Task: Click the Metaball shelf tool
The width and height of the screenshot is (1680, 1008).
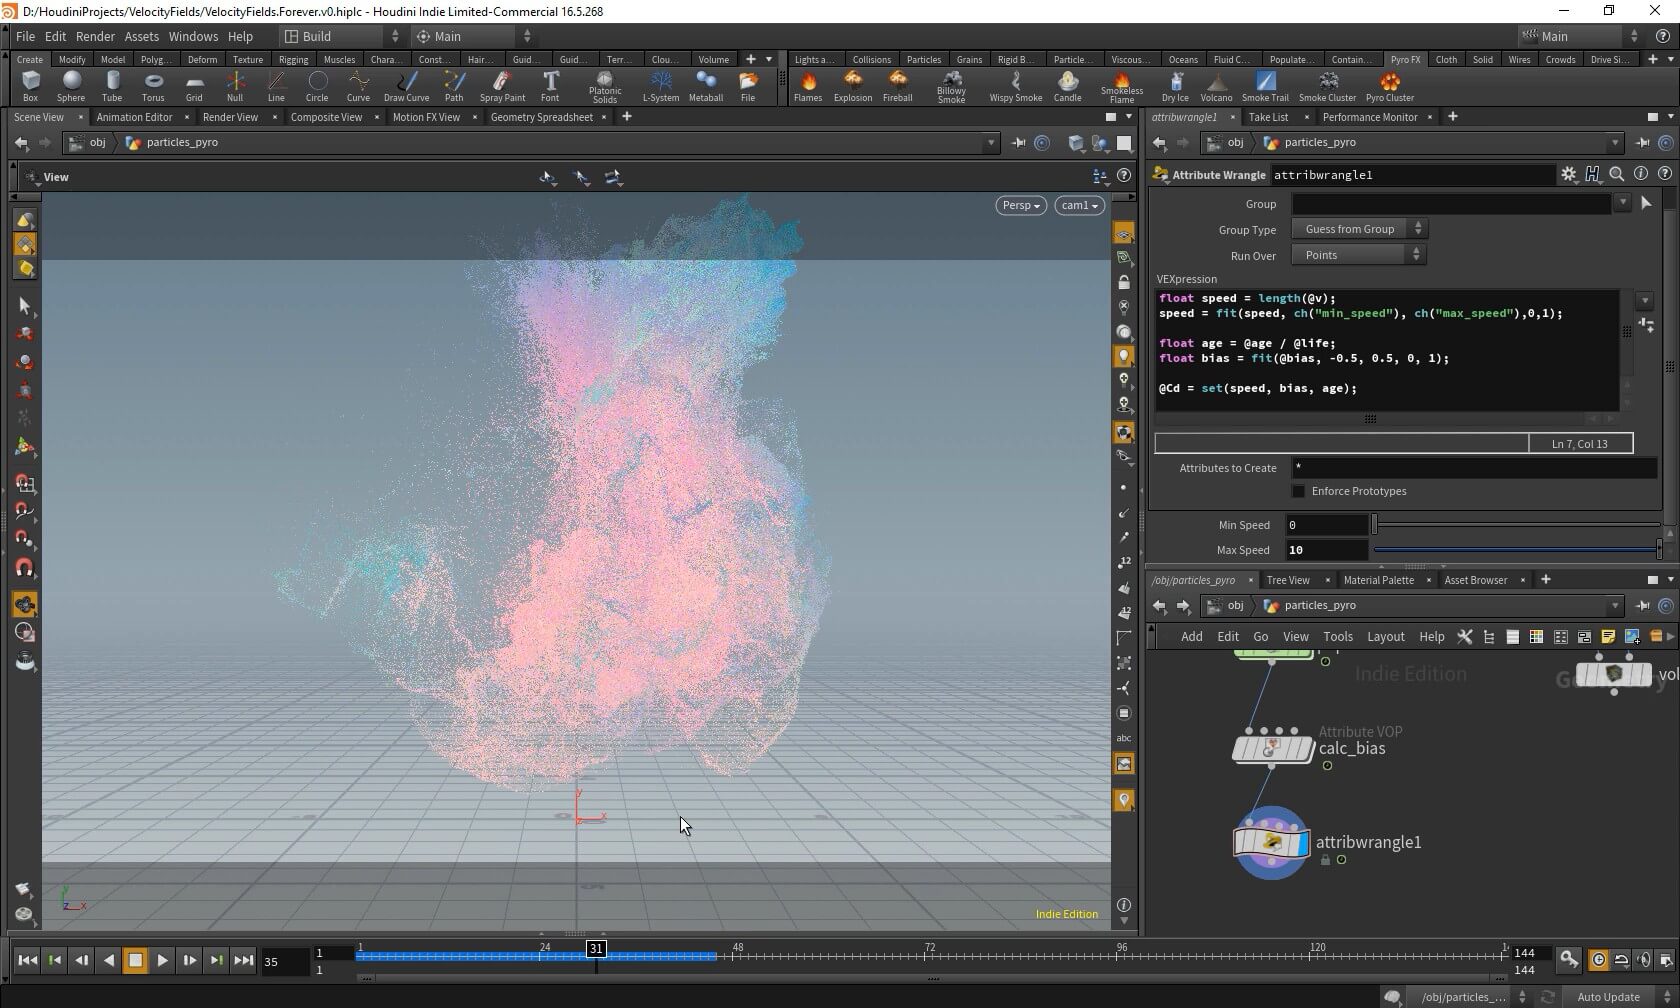Action: pyautogui.click(x=706, y=85)
